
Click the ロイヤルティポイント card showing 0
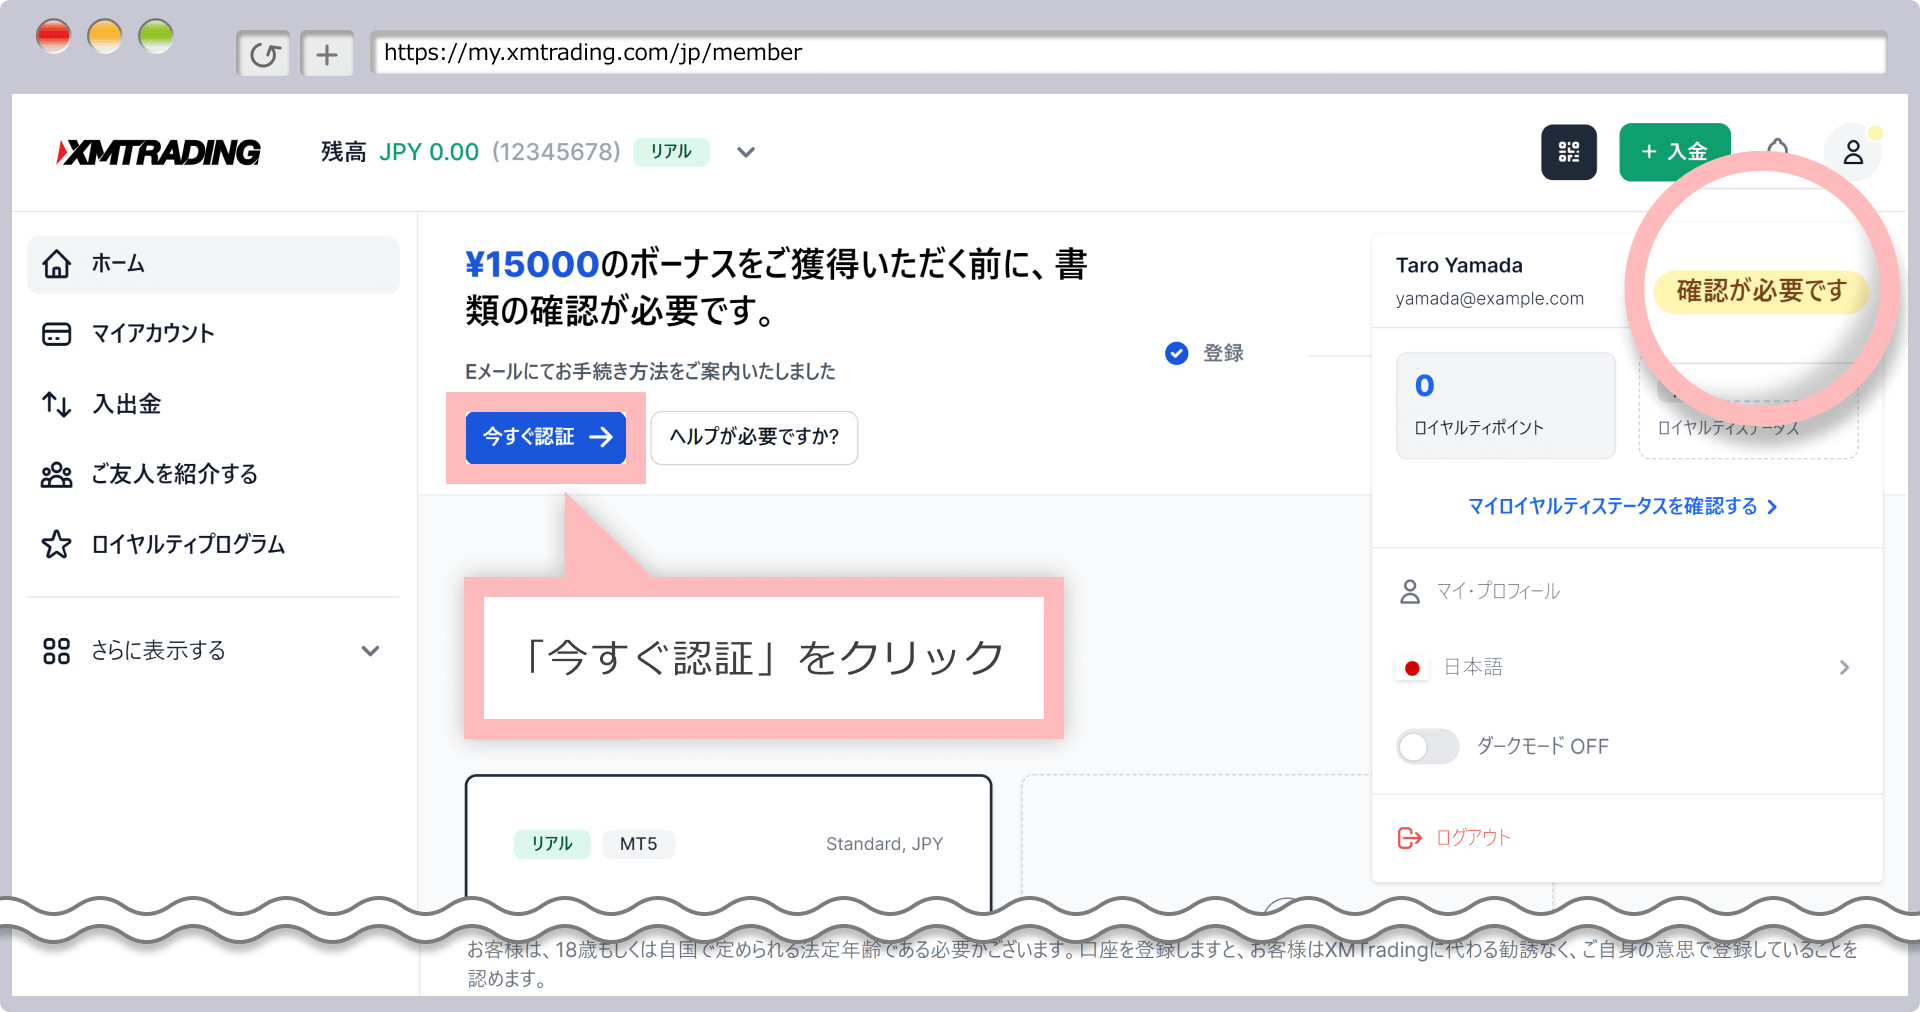click(1505, 405)
